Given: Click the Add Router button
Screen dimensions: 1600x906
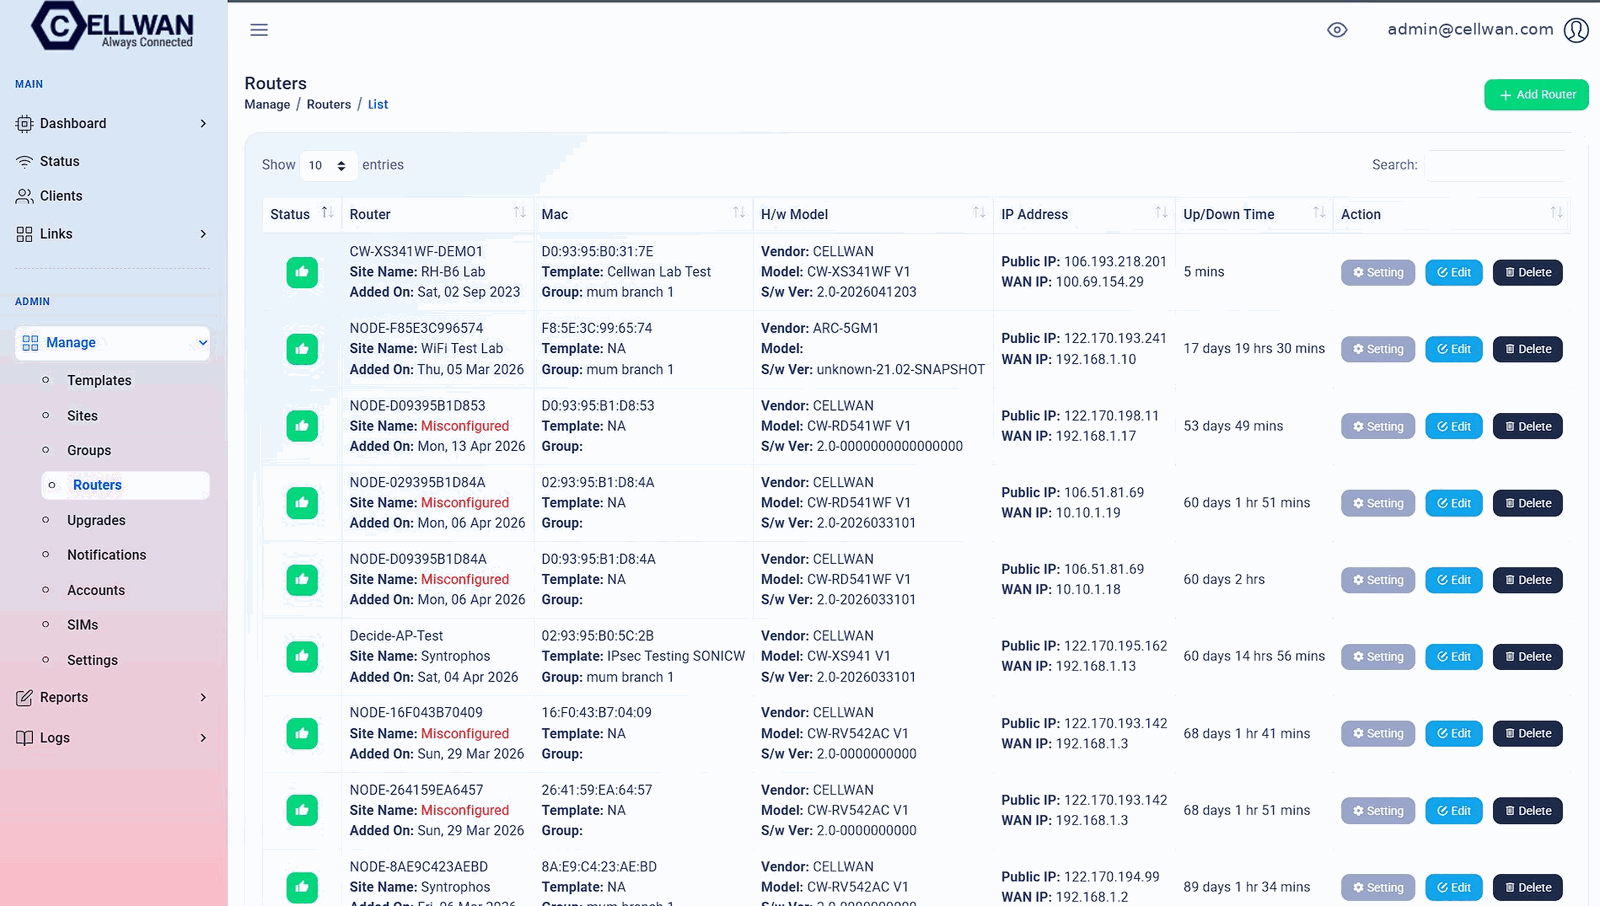Looking at the screenshot, I should (1536, 95).
